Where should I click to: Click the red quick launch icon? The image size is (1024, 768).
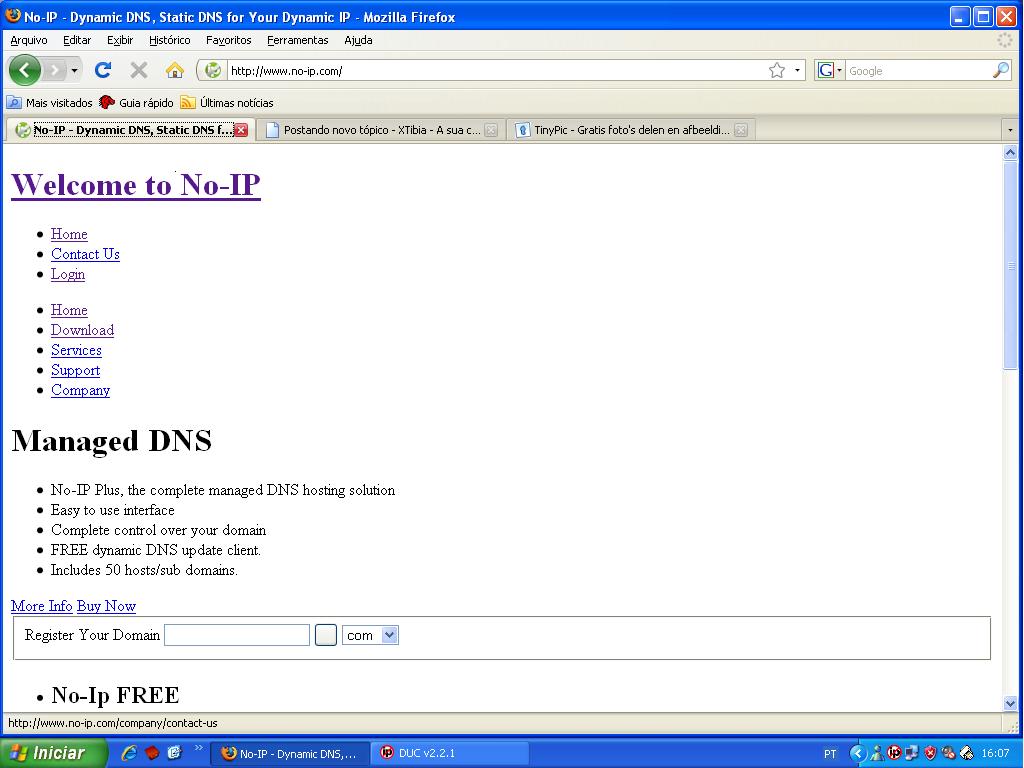(152, 753)
